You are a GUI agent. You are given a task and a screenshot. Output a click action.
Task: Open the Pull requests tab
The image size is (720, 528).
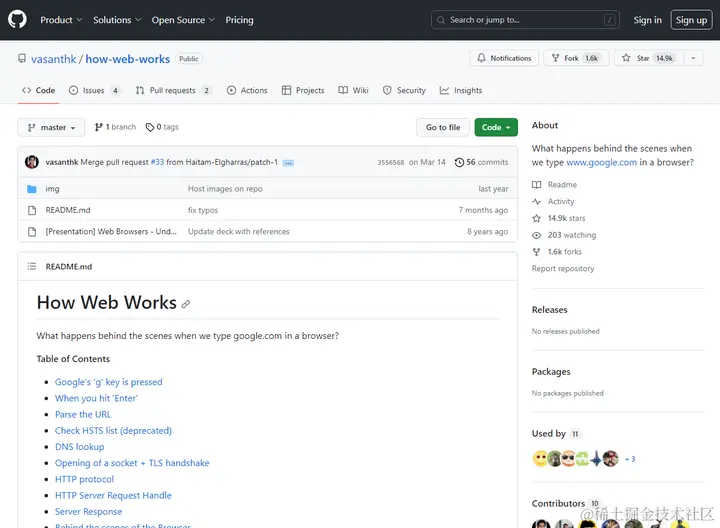click(173, 90)
